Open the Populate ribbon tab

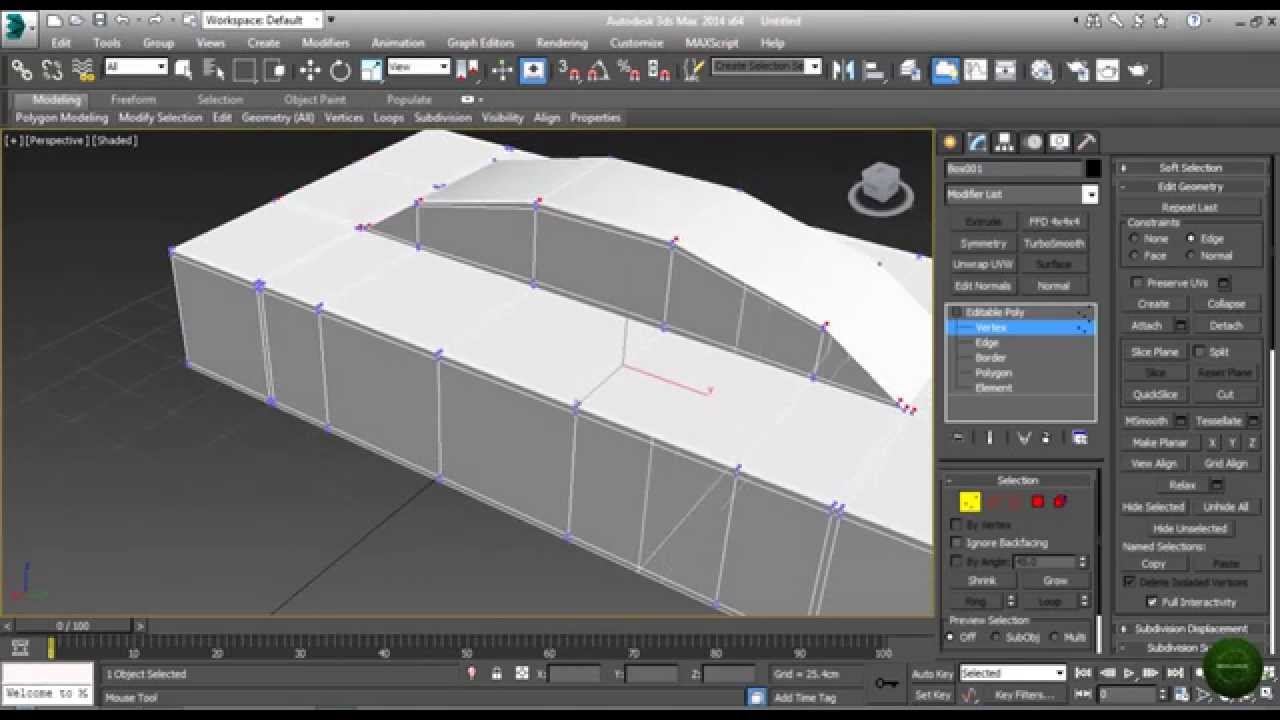[x=409, y=100]
